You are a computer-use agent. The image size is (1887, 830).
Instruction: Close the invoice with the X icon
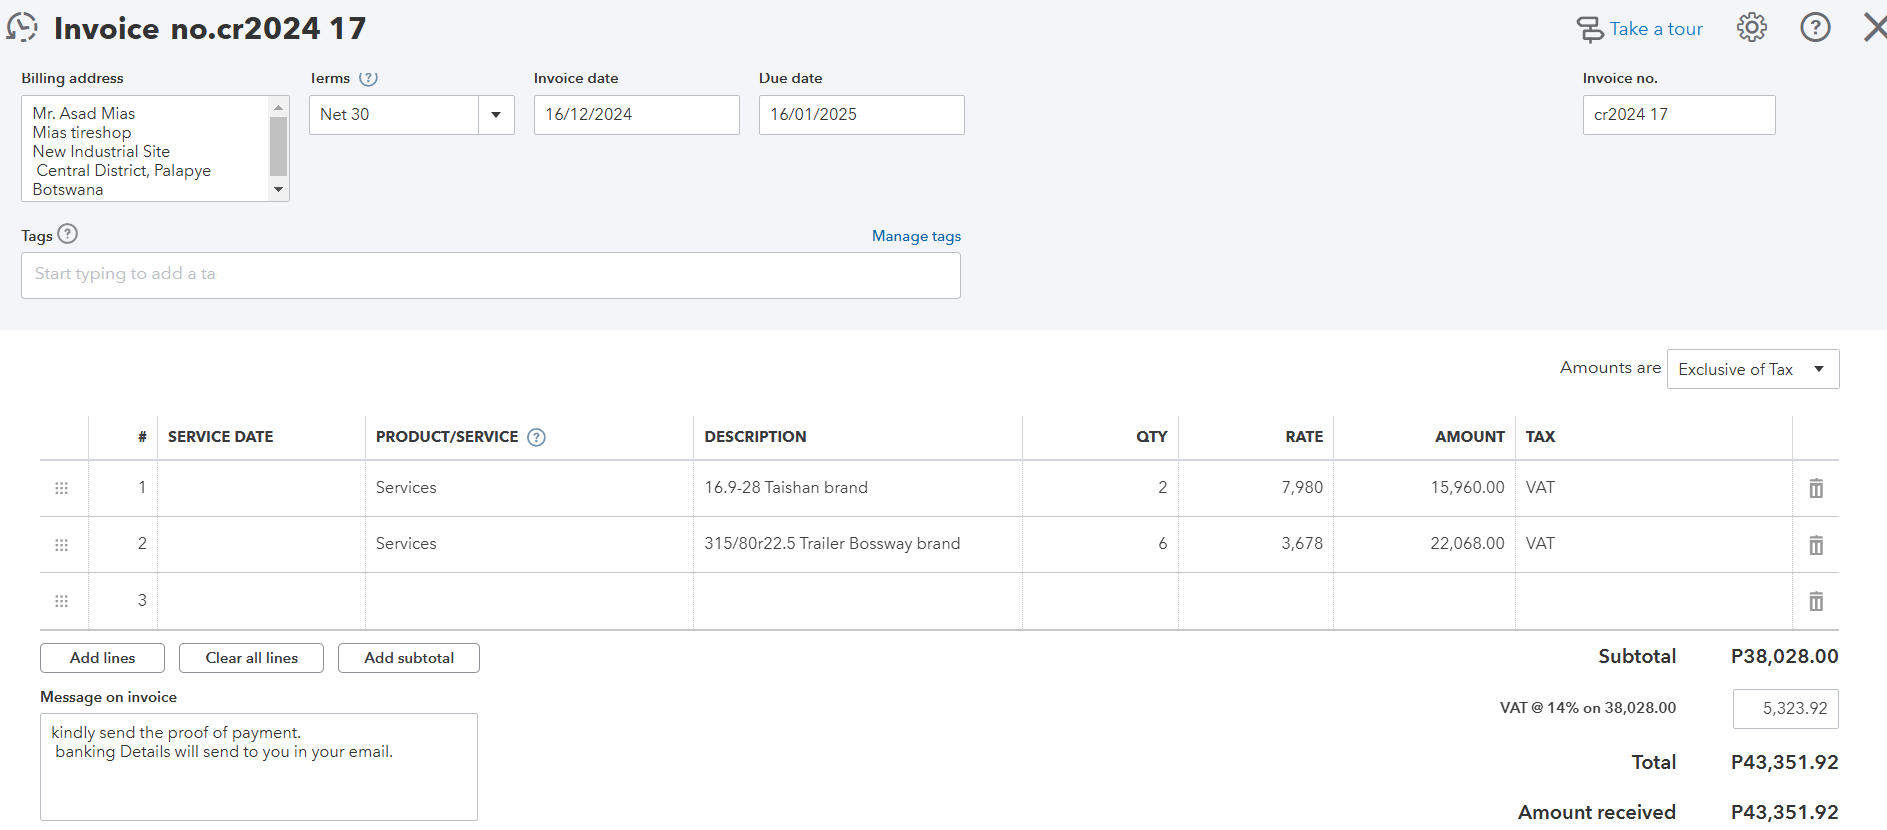point(1875,27)
